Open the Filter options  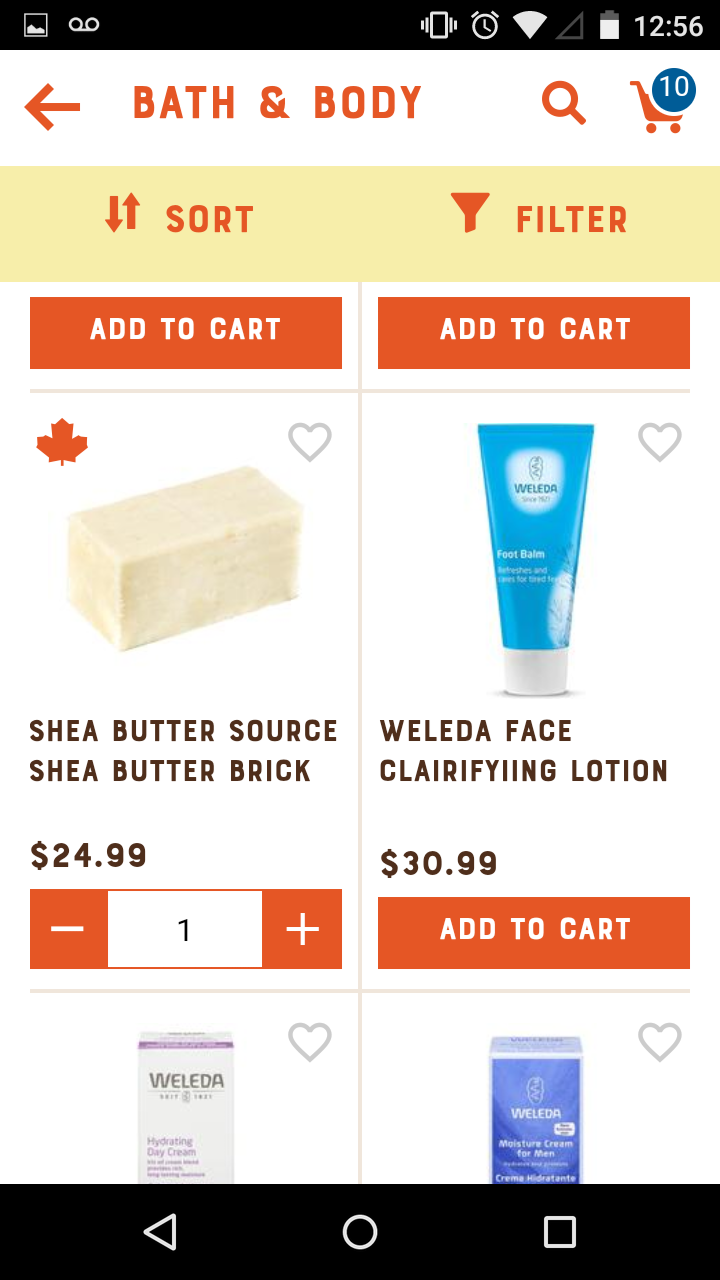point(540,219)
